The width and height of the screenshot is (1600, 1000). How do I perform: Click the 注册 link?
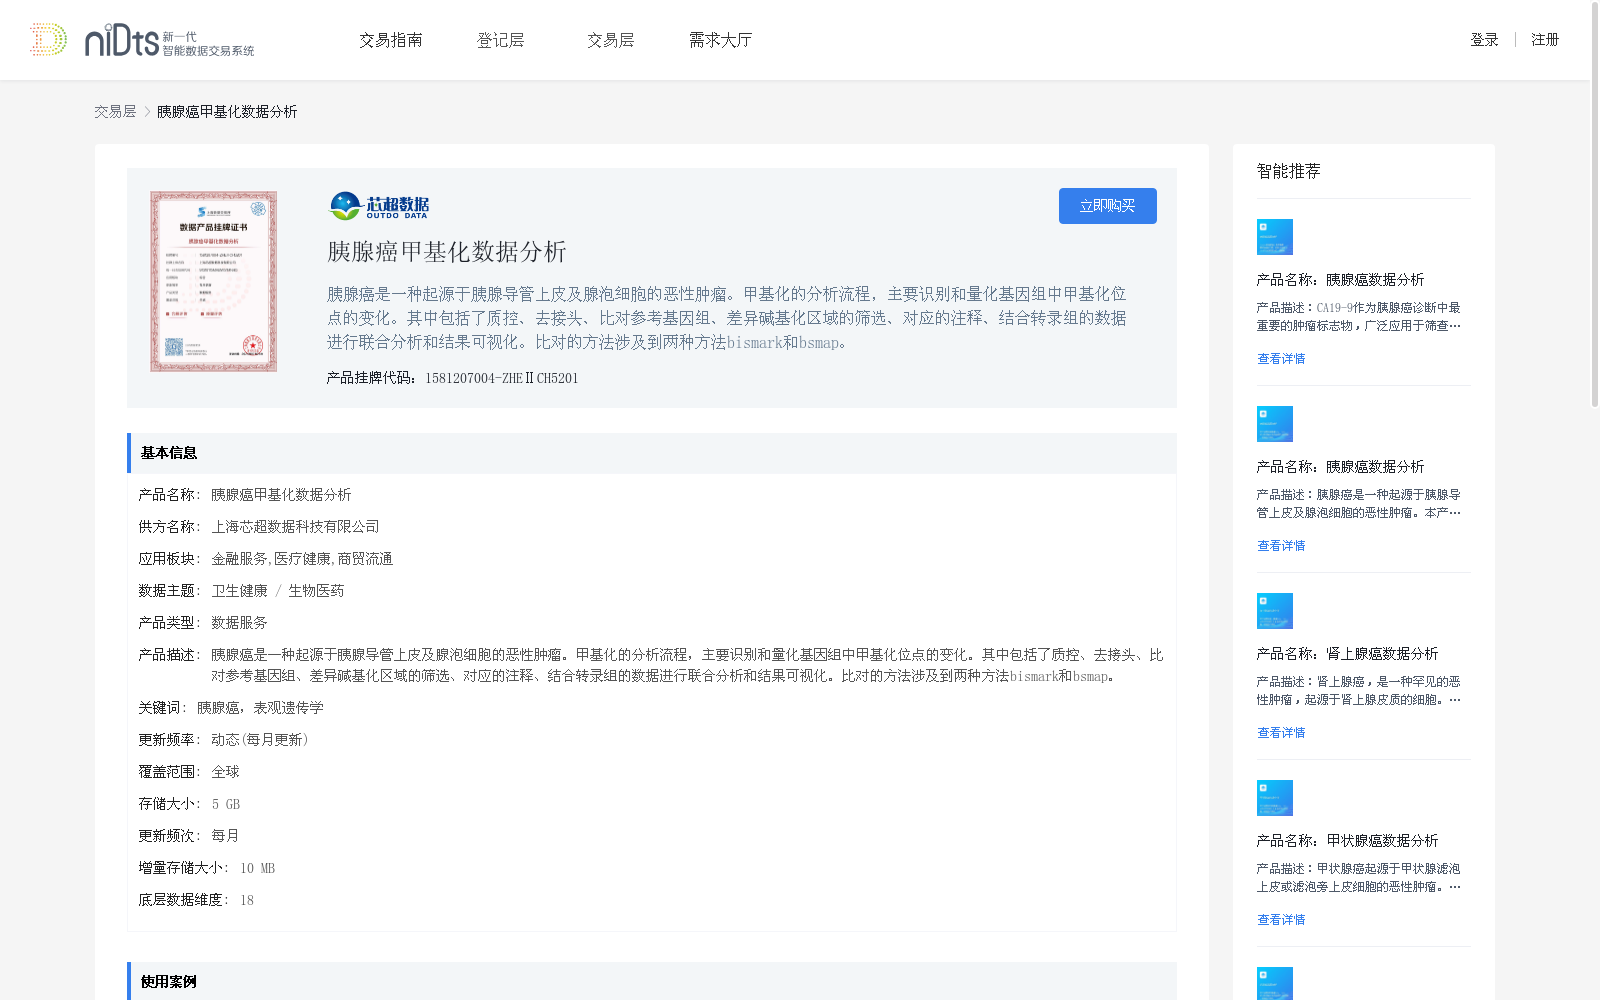point(1545,40)
